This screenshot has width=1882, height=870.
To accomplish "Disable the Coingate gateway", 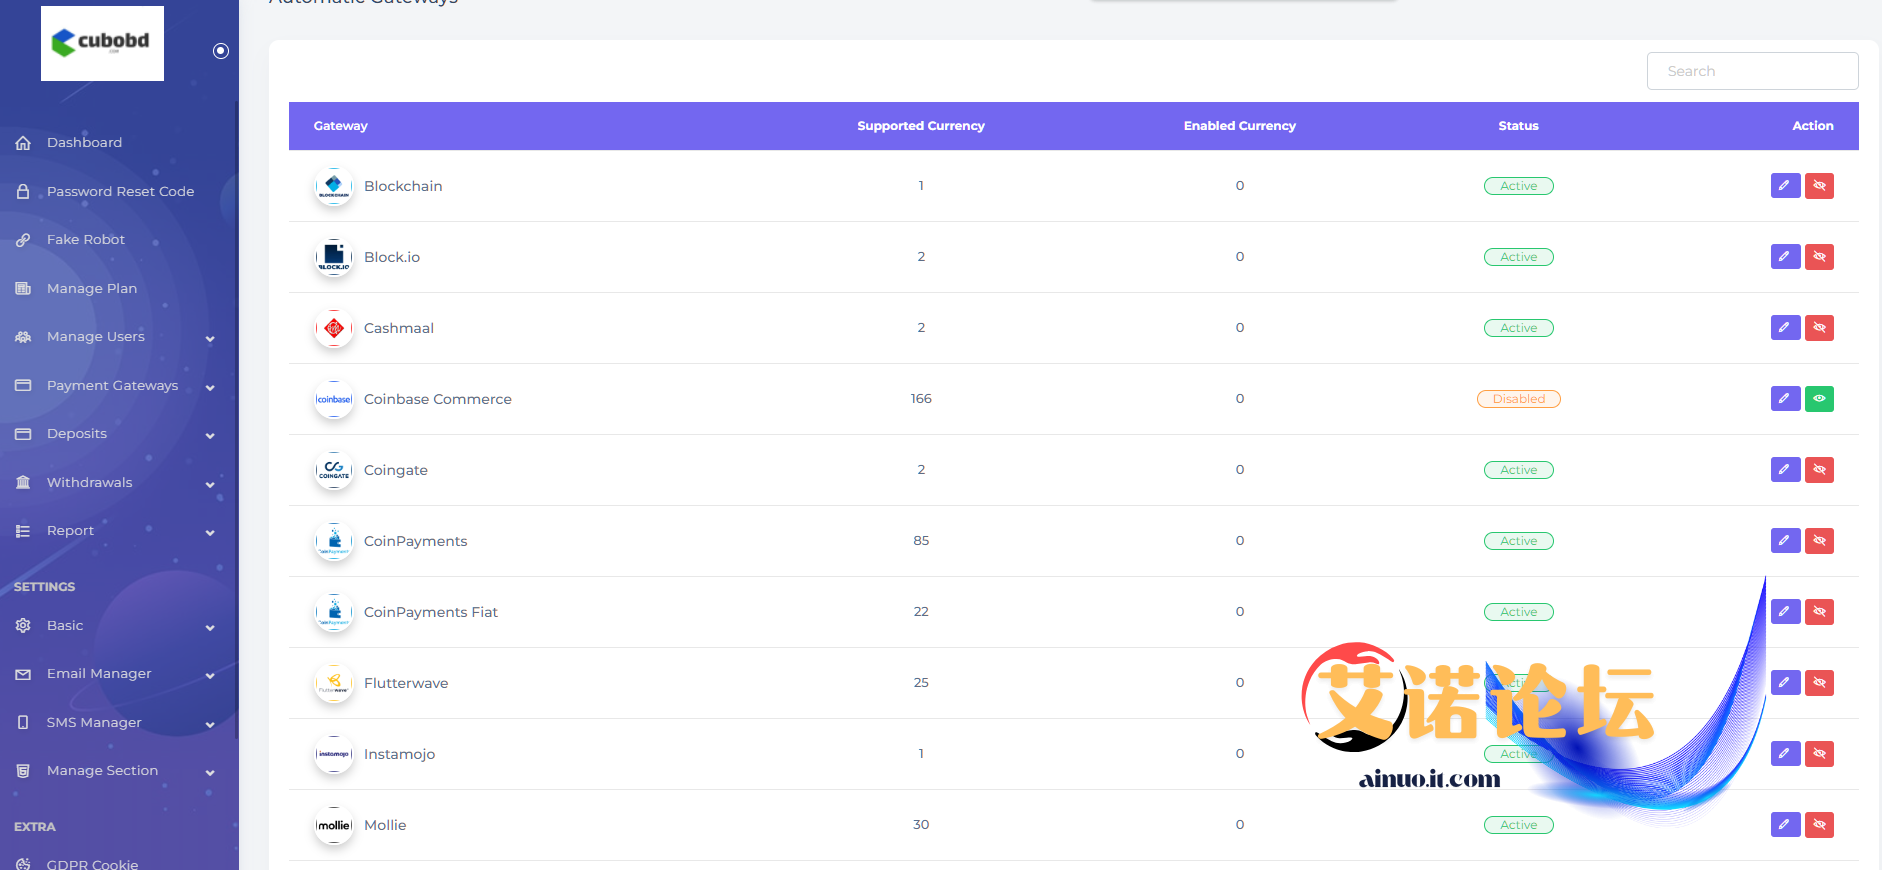I will (1819, 470).
